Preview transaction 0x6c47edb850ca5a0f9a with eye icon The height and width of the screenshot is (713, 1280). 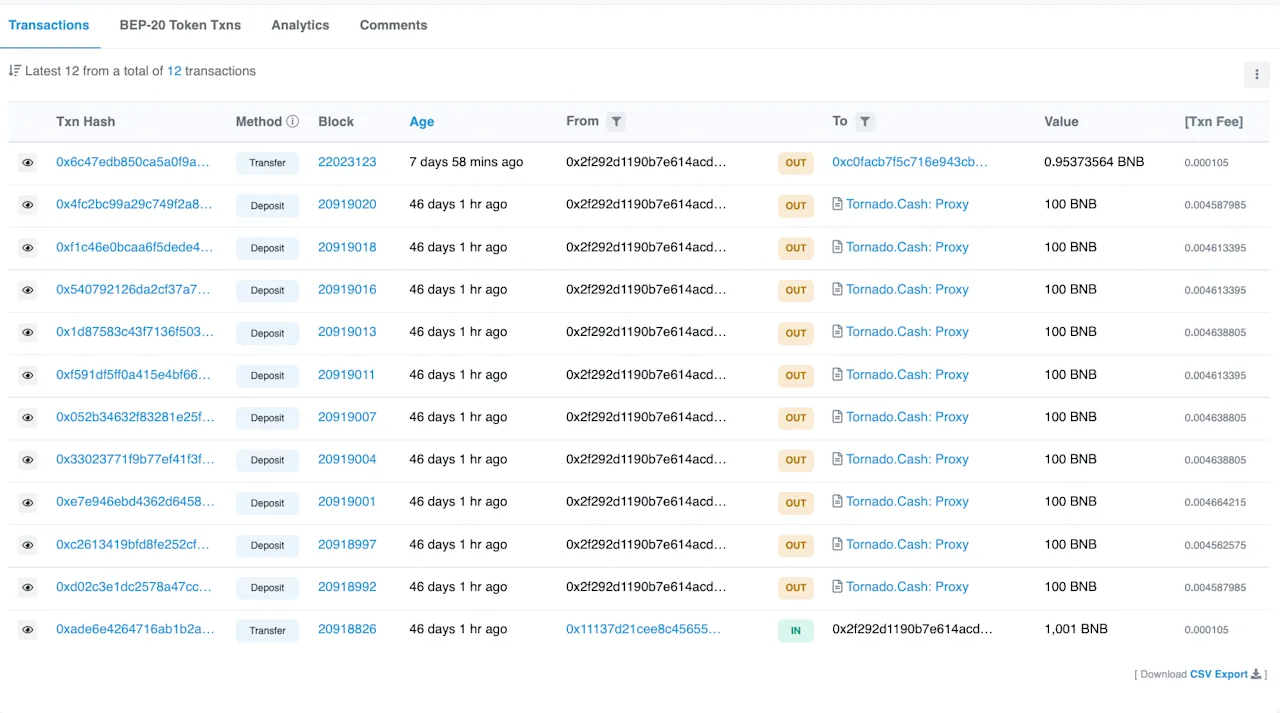point(28,162)
